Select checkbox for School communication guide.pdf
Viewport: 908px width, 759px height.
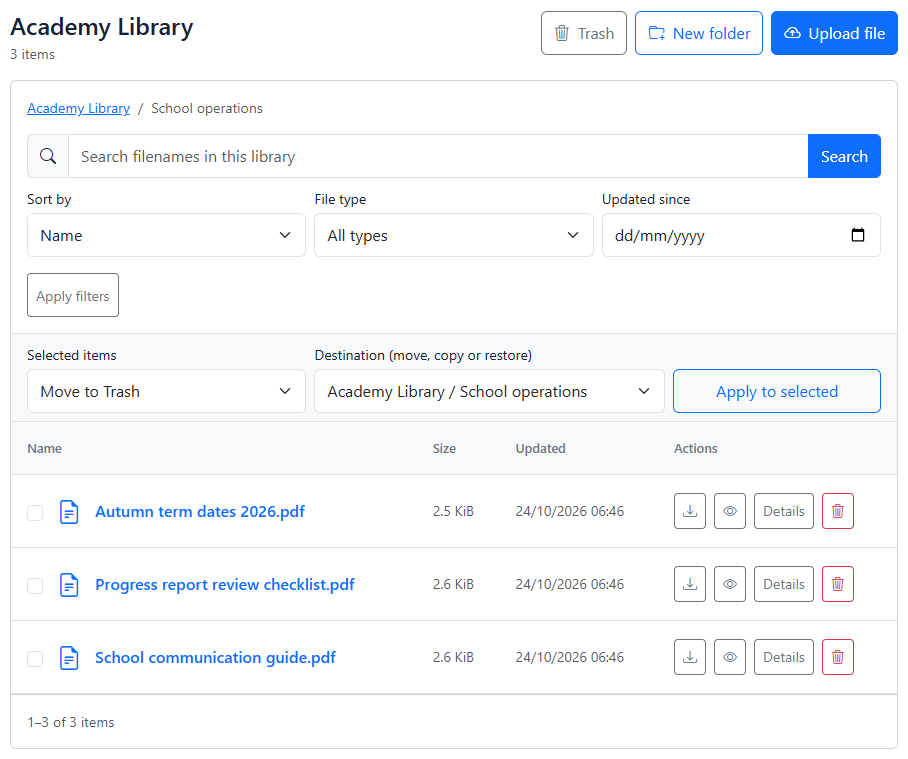(35, 659)
